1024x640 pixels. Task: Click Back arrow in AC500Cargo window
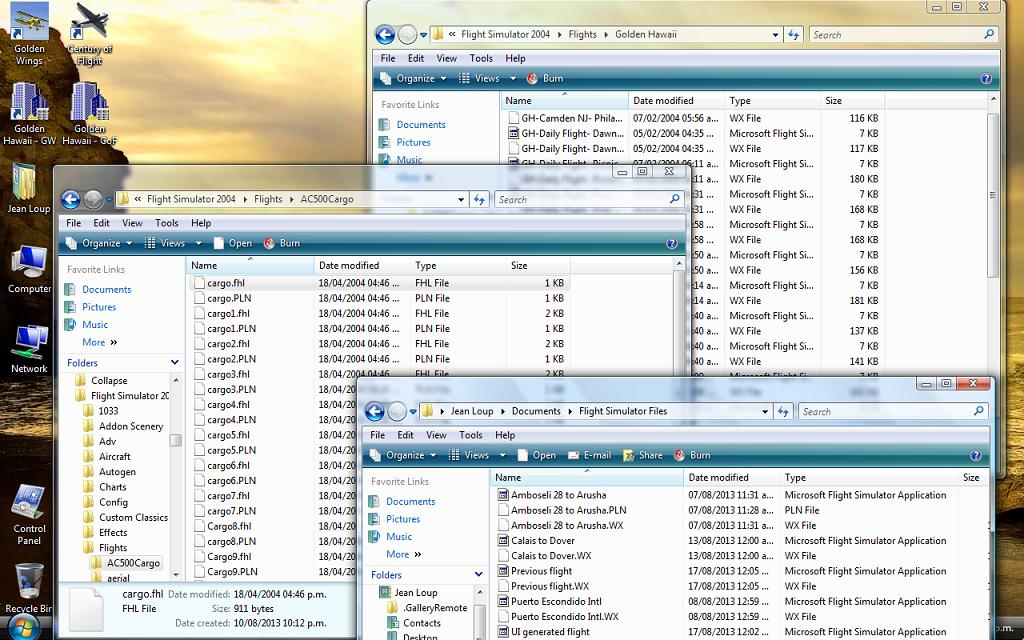71,199
